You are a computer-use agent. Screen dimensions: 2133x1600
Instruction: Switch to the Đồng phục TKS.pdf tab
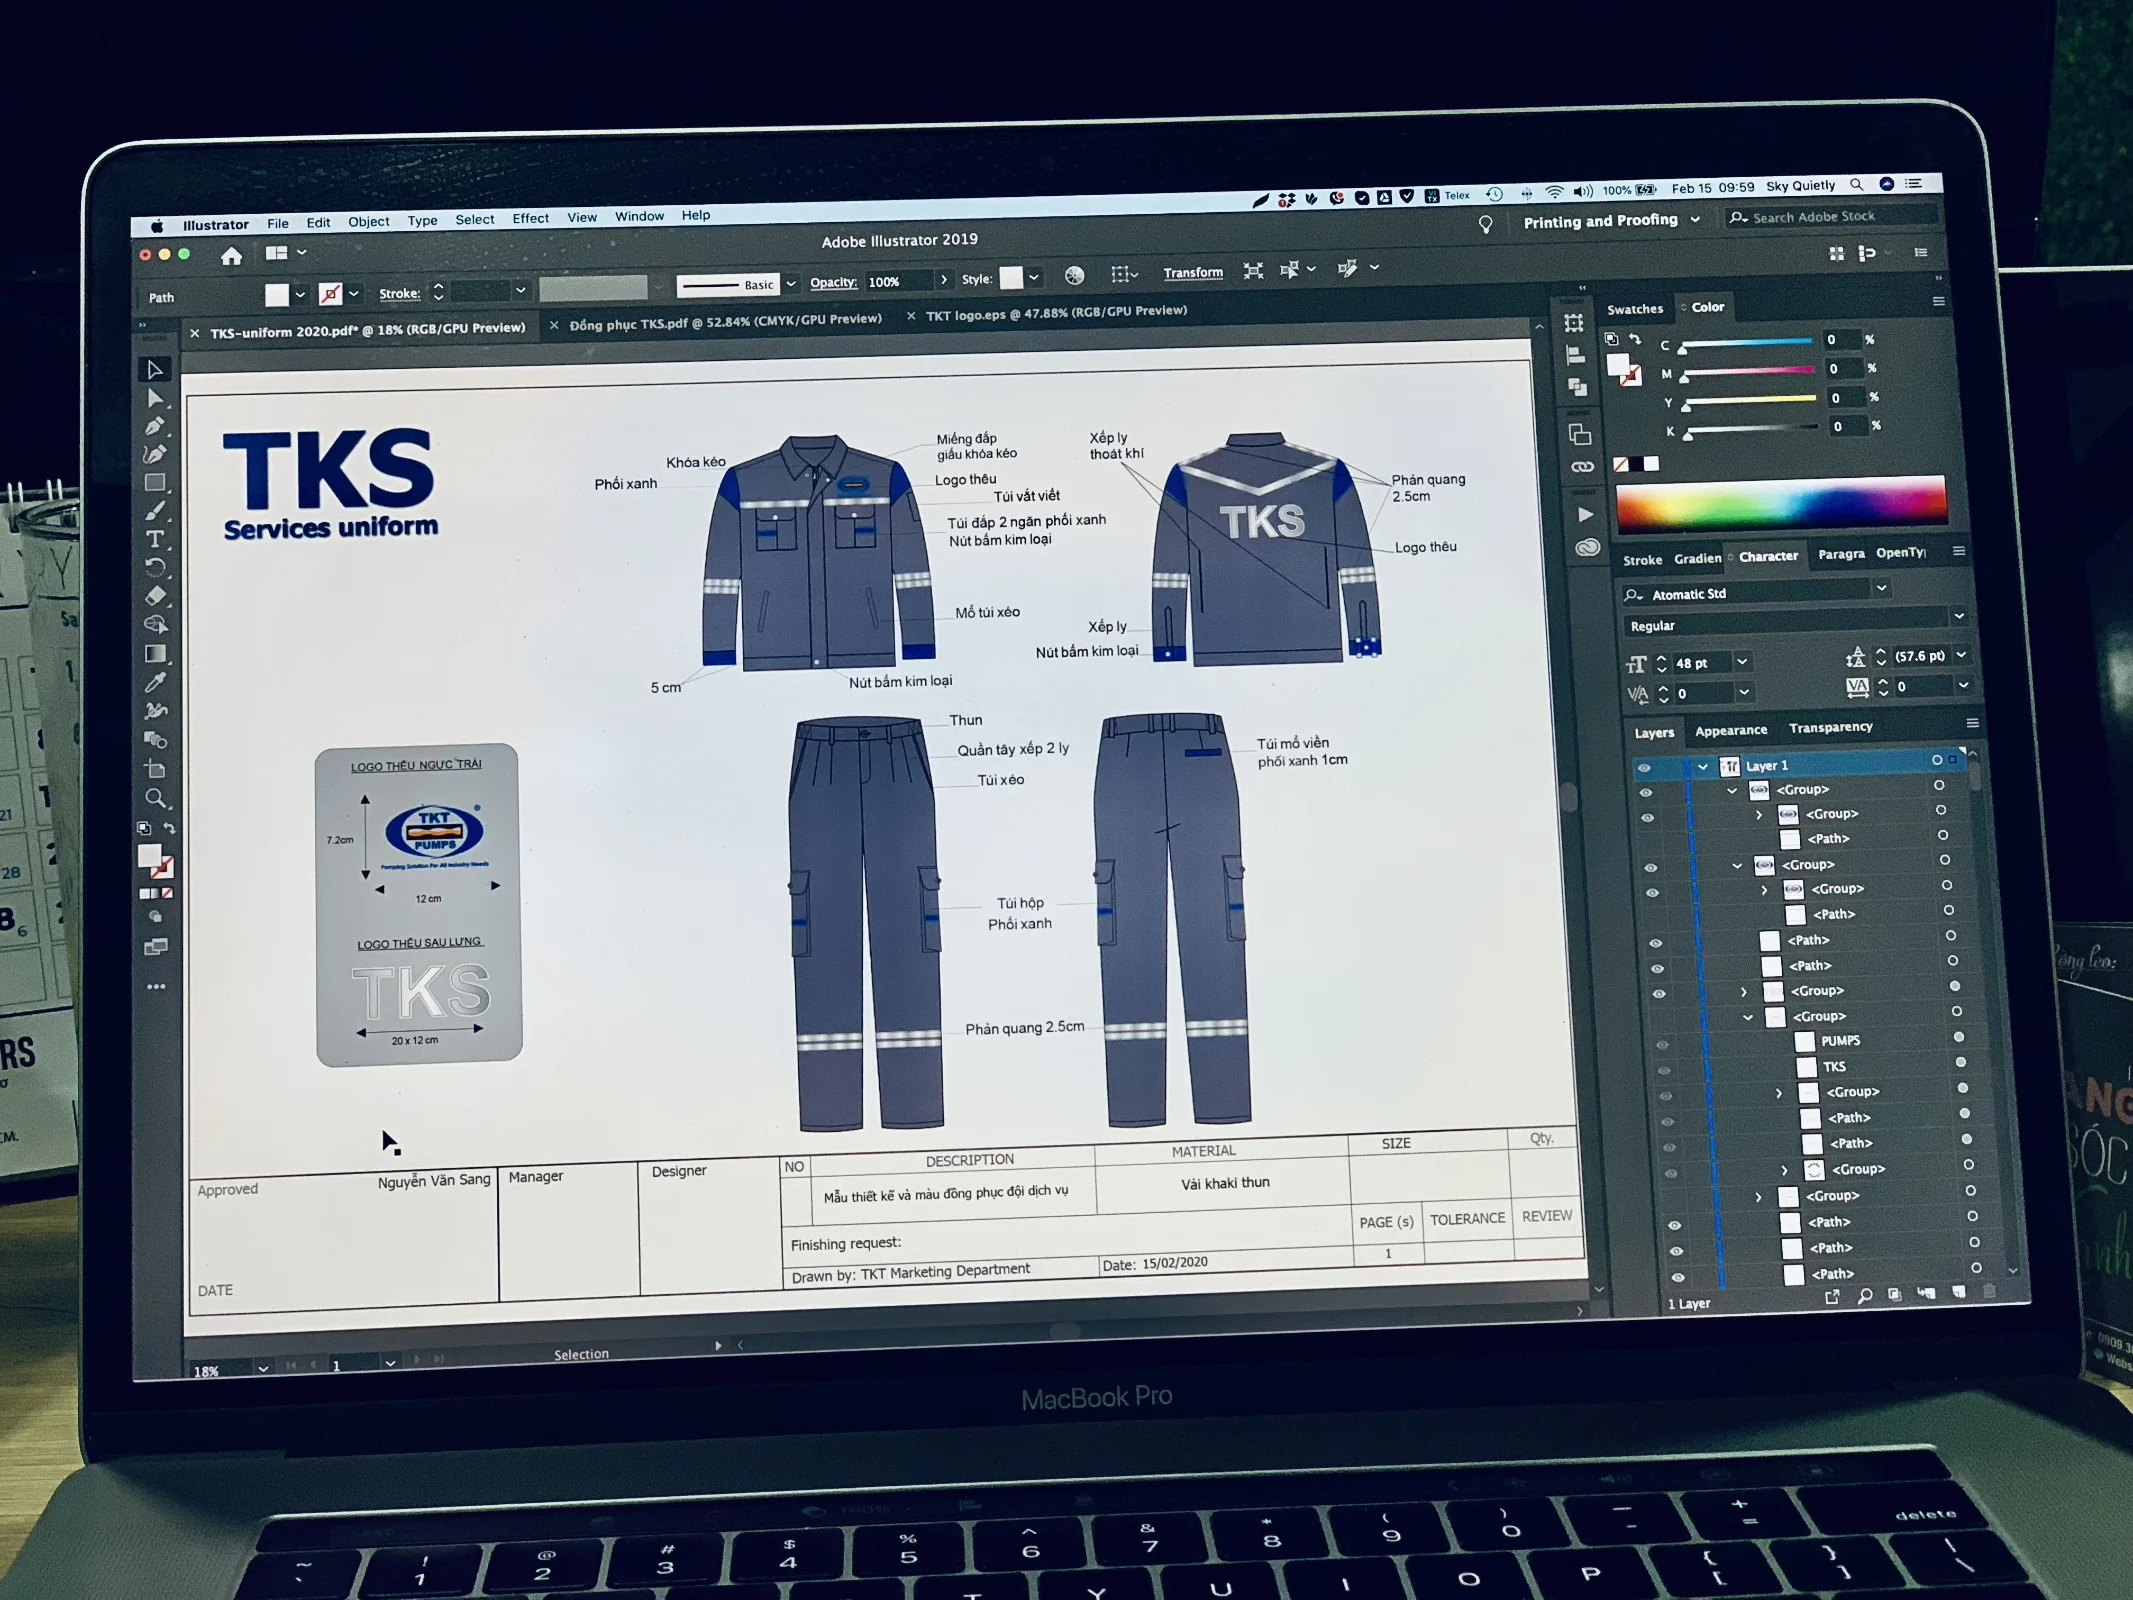[x=725, y=323]
